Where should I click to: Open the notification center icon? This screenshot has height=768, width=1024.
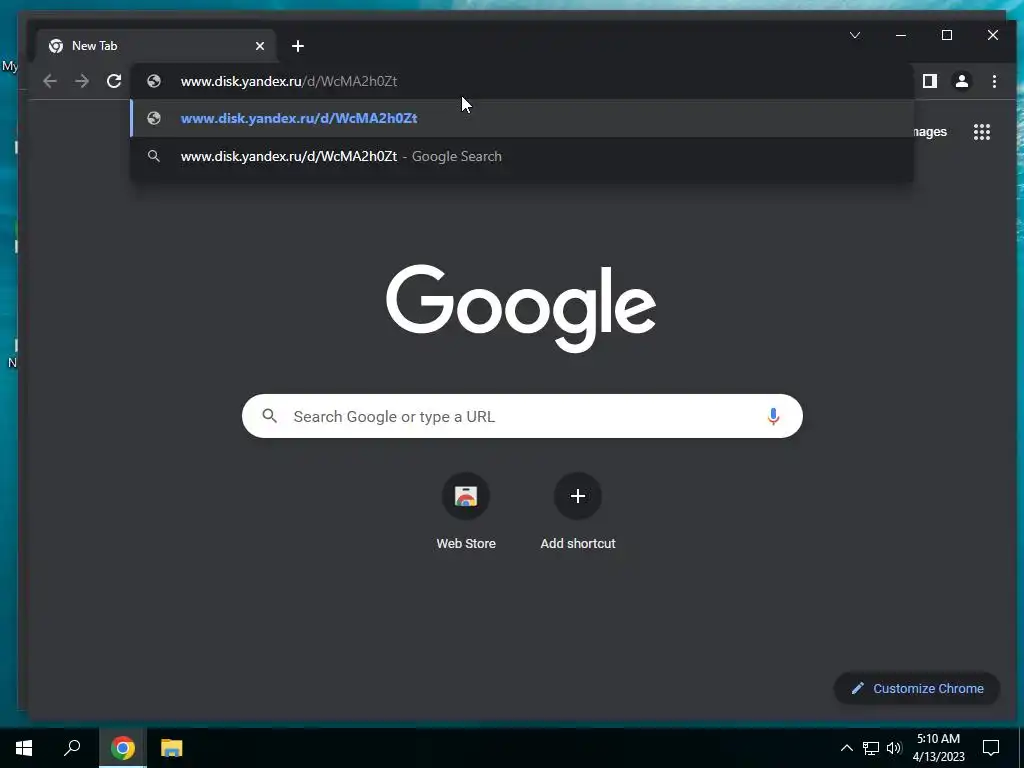tap(991, 748)
